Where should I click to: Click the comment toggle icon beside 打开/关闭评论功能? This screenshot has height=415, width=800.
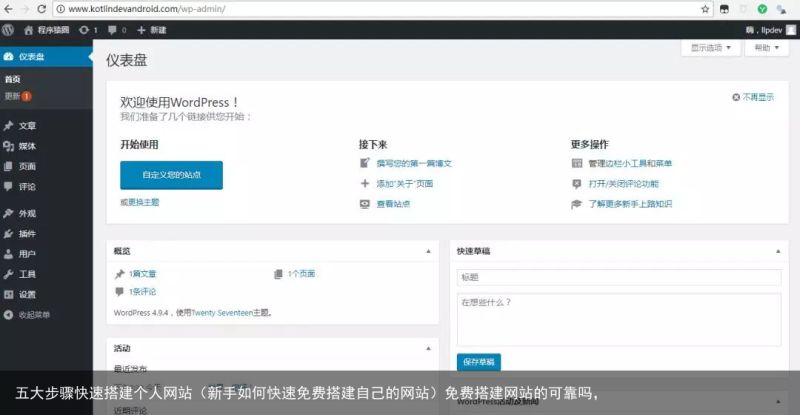[x=577, y=184]
